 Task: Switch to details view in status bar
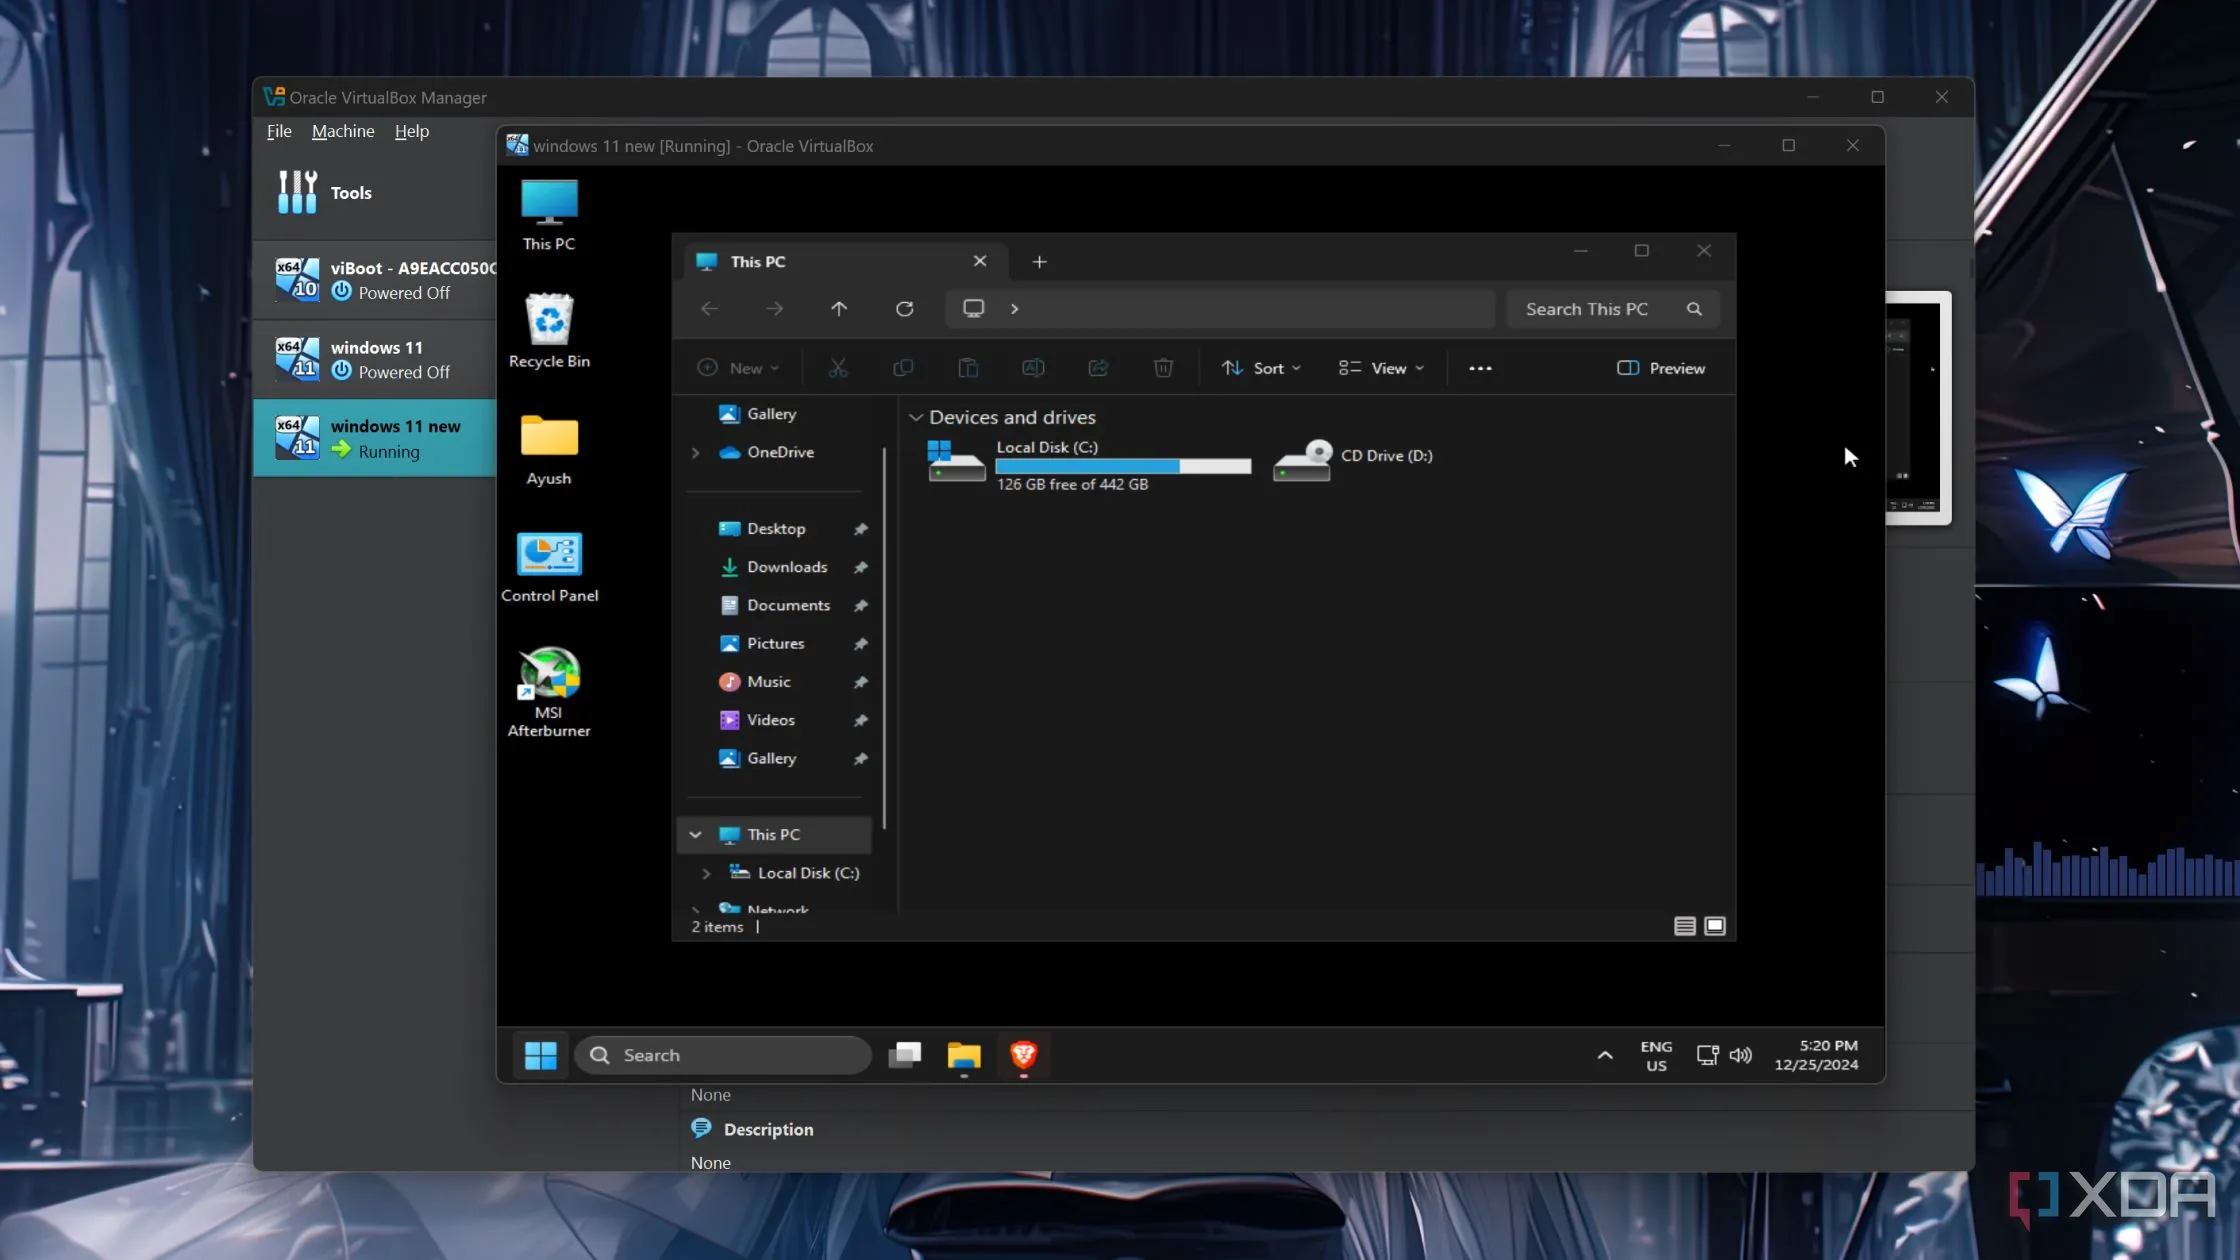(x=1684, y=926)
